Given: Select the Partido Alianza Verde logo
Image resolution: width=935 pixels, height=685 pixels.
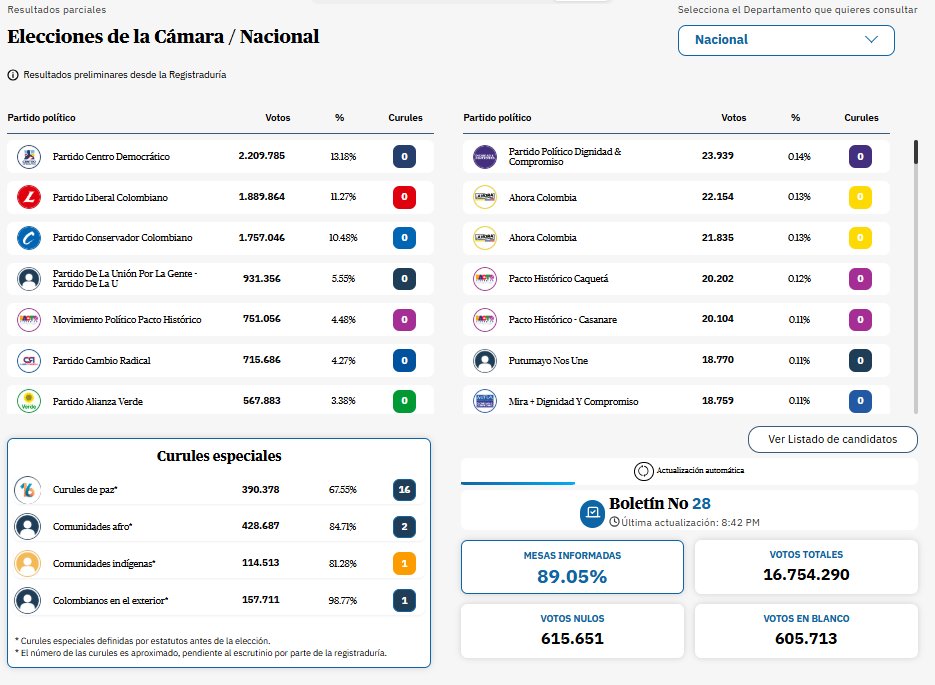Looking at the screenshot, I should [30, 400].
